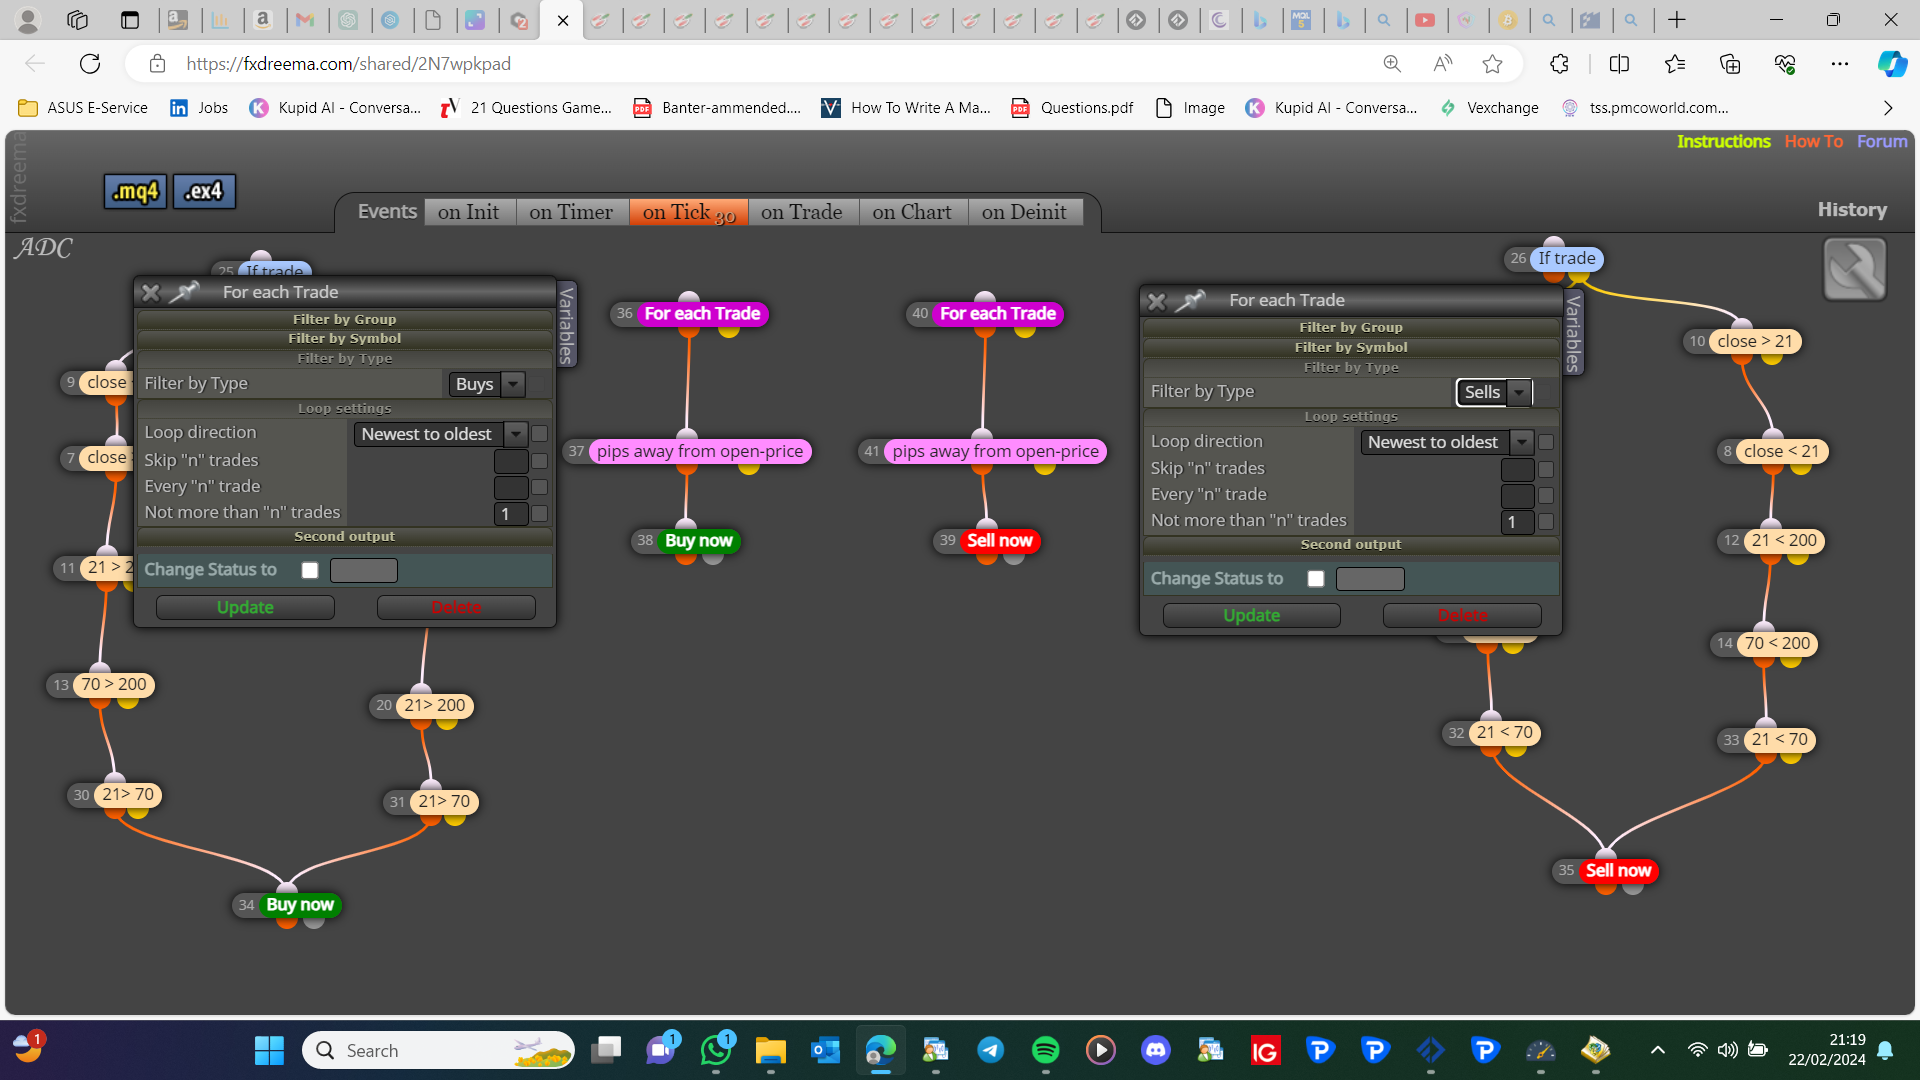Open right panel Newest to oldest dropdown
1920x1080 pixels.
[x=1447, y=442]
